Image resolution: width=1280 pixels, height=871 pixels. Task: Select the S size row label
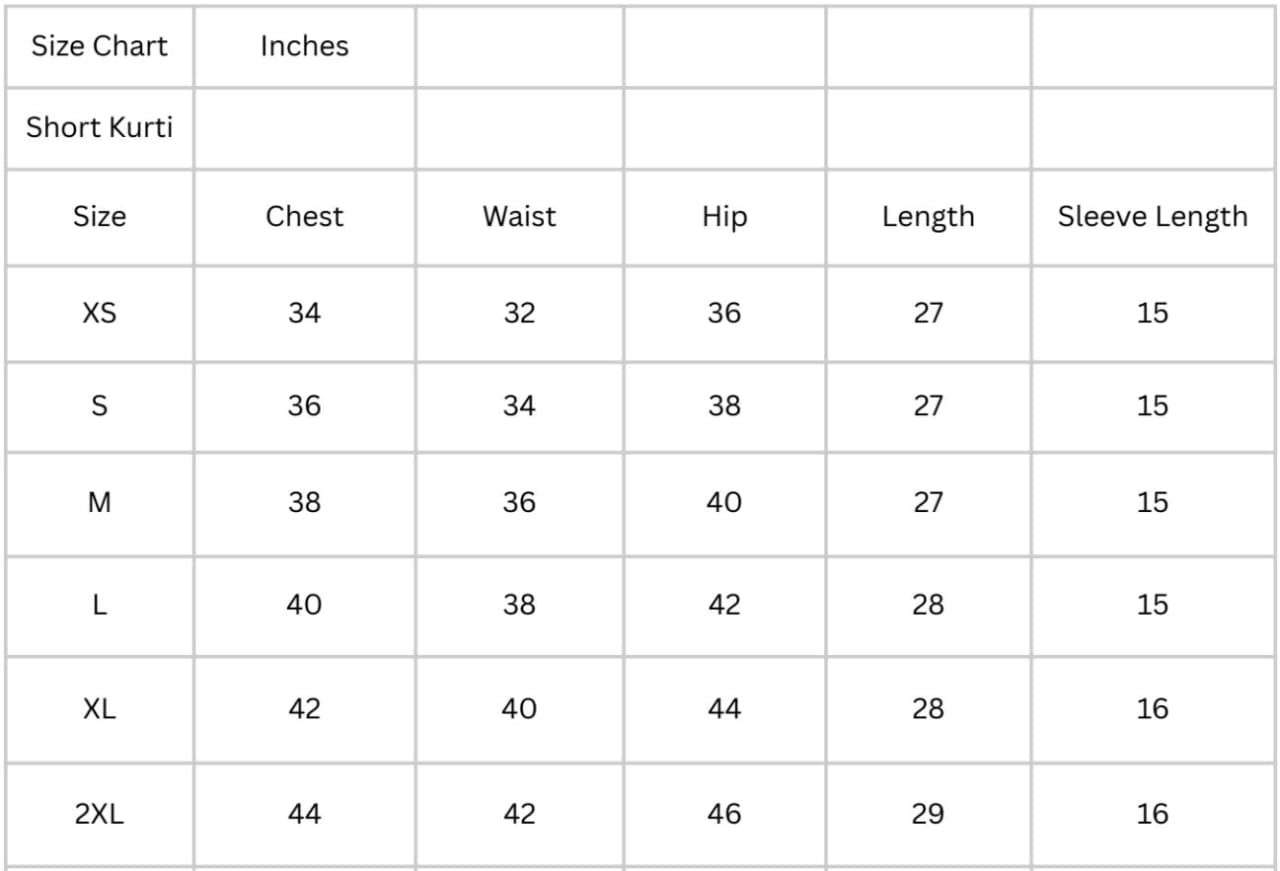point(99,406)
